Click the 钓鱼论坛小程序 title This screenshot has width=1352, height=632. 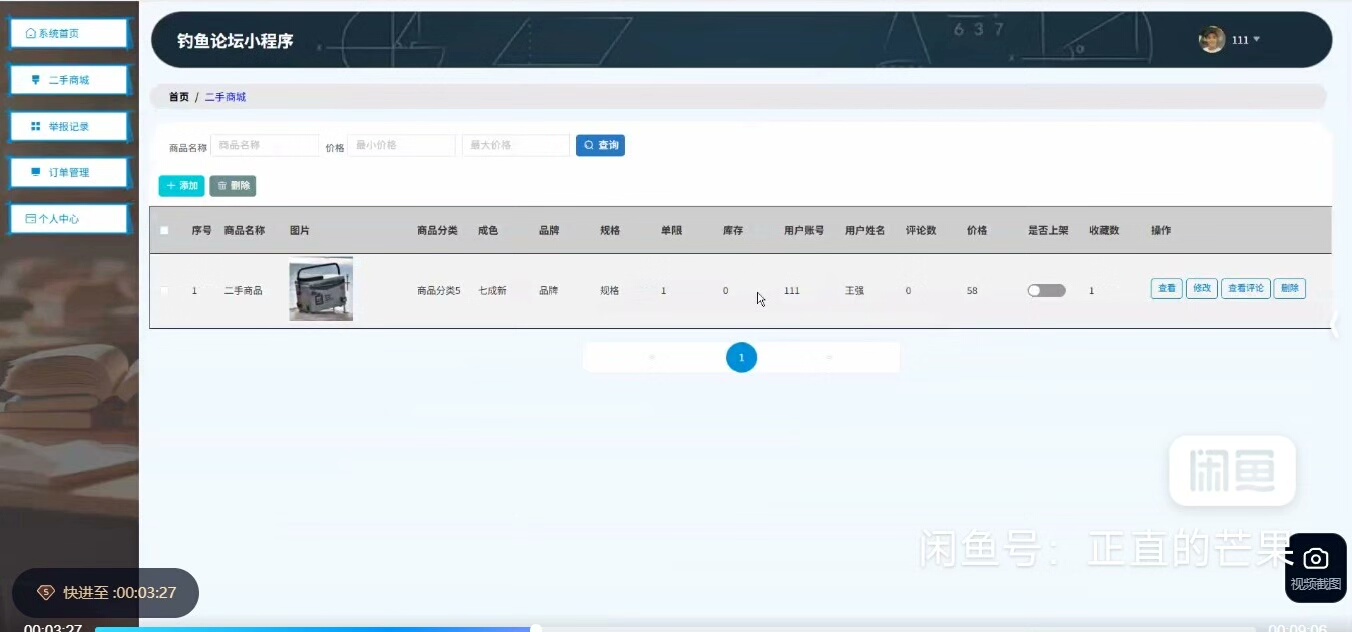click(235, 41)
